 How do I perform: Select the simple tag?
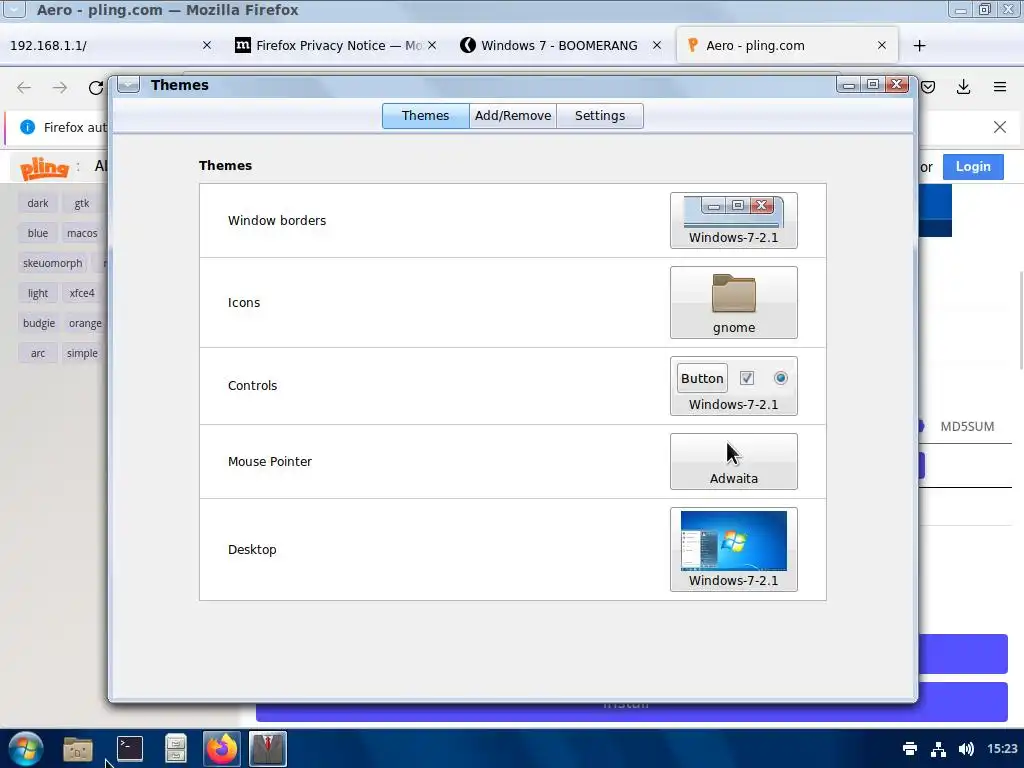click(x=82, y=353)
